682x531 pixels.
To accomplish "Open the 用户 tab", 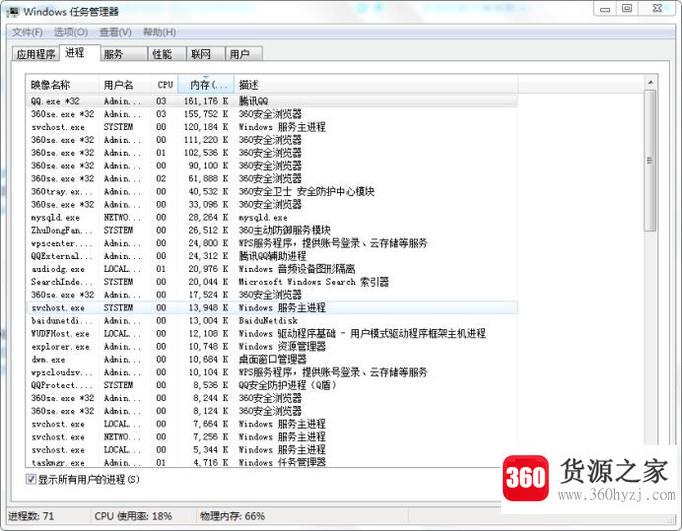I will tap(244, 54).
